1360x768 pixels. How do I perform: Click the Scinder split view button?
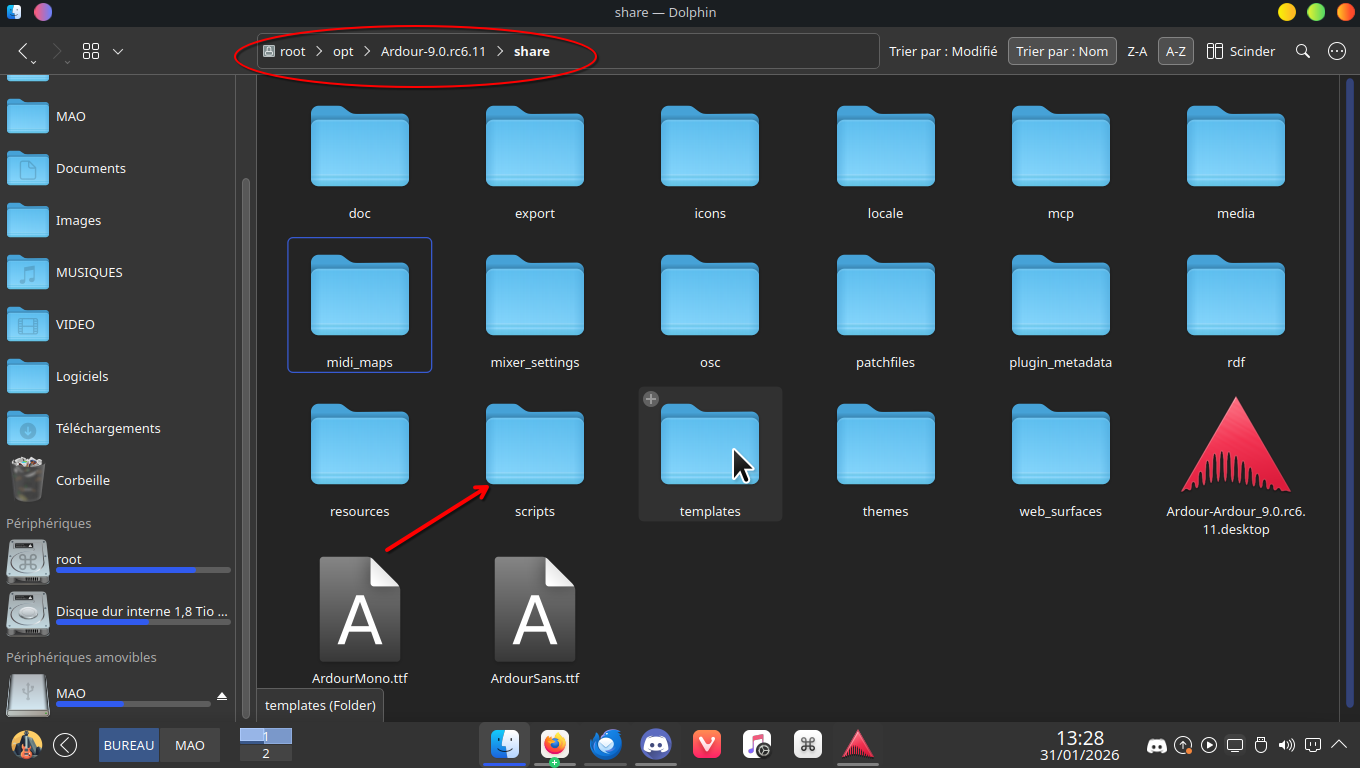(x=1241, y=51)
